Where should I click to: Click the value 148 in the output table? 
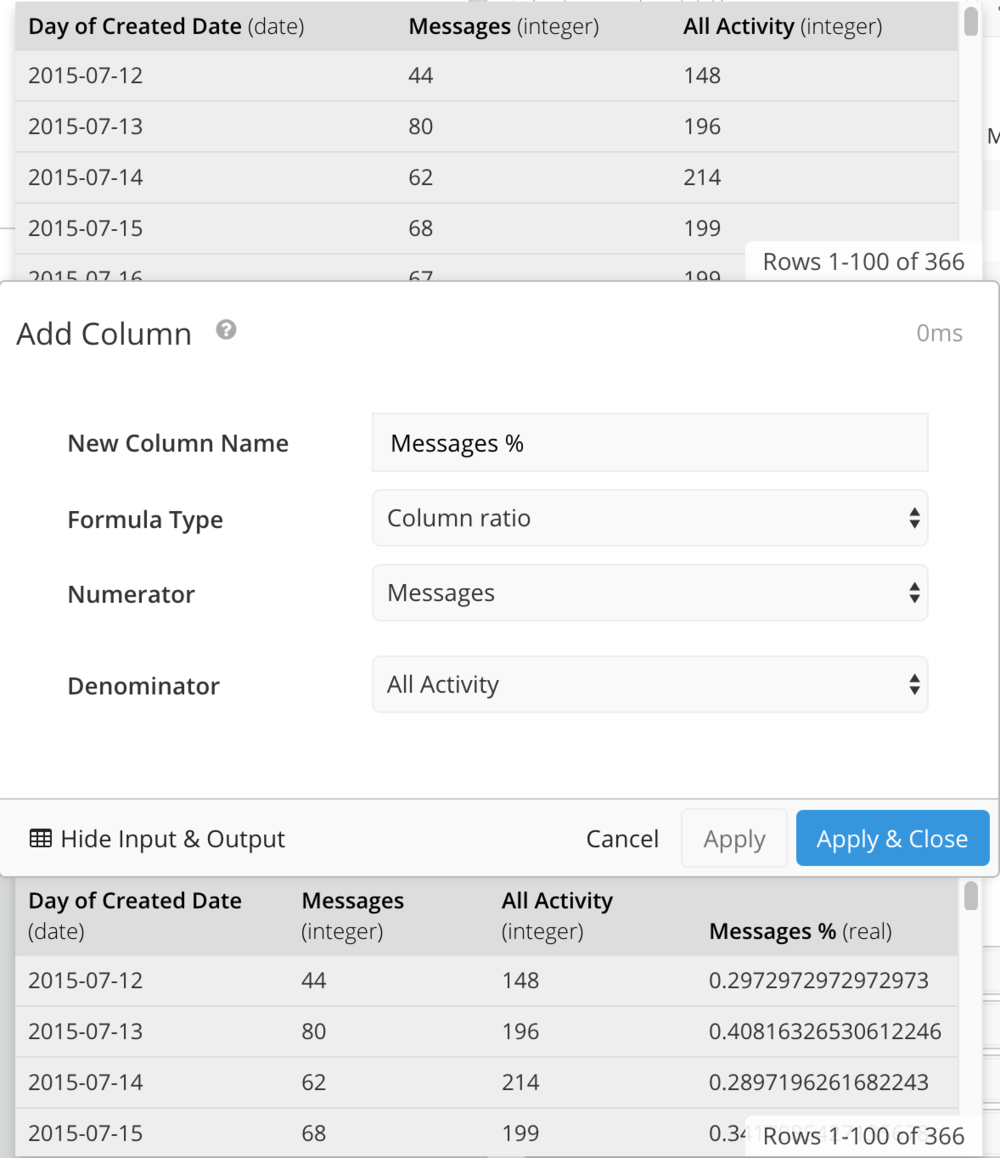(x=521, y=980)
